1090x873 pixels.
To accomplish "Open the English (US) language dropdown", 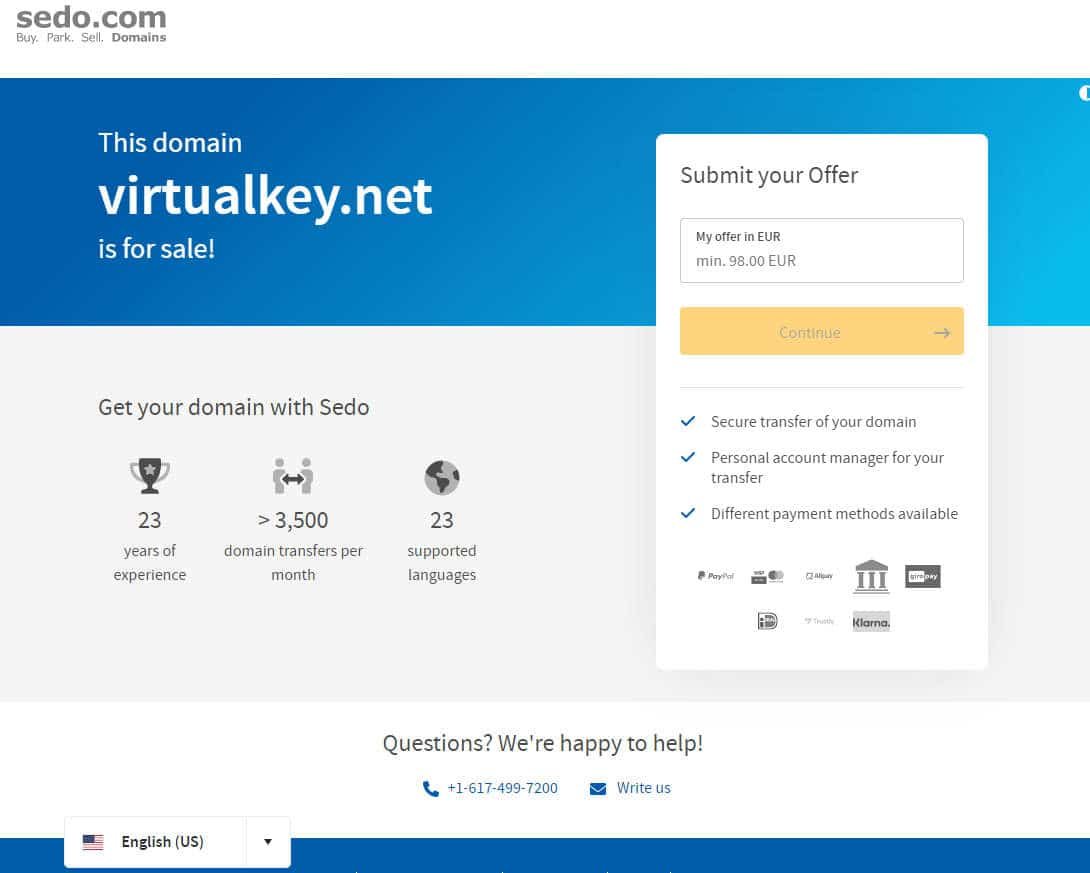I will coord(177,842).
